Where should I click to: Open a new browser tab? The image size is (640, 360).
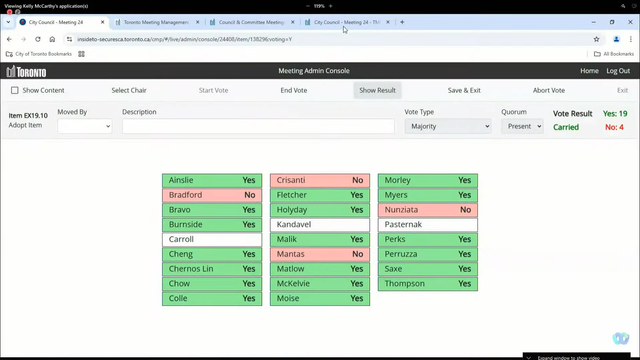coord(402,22)
